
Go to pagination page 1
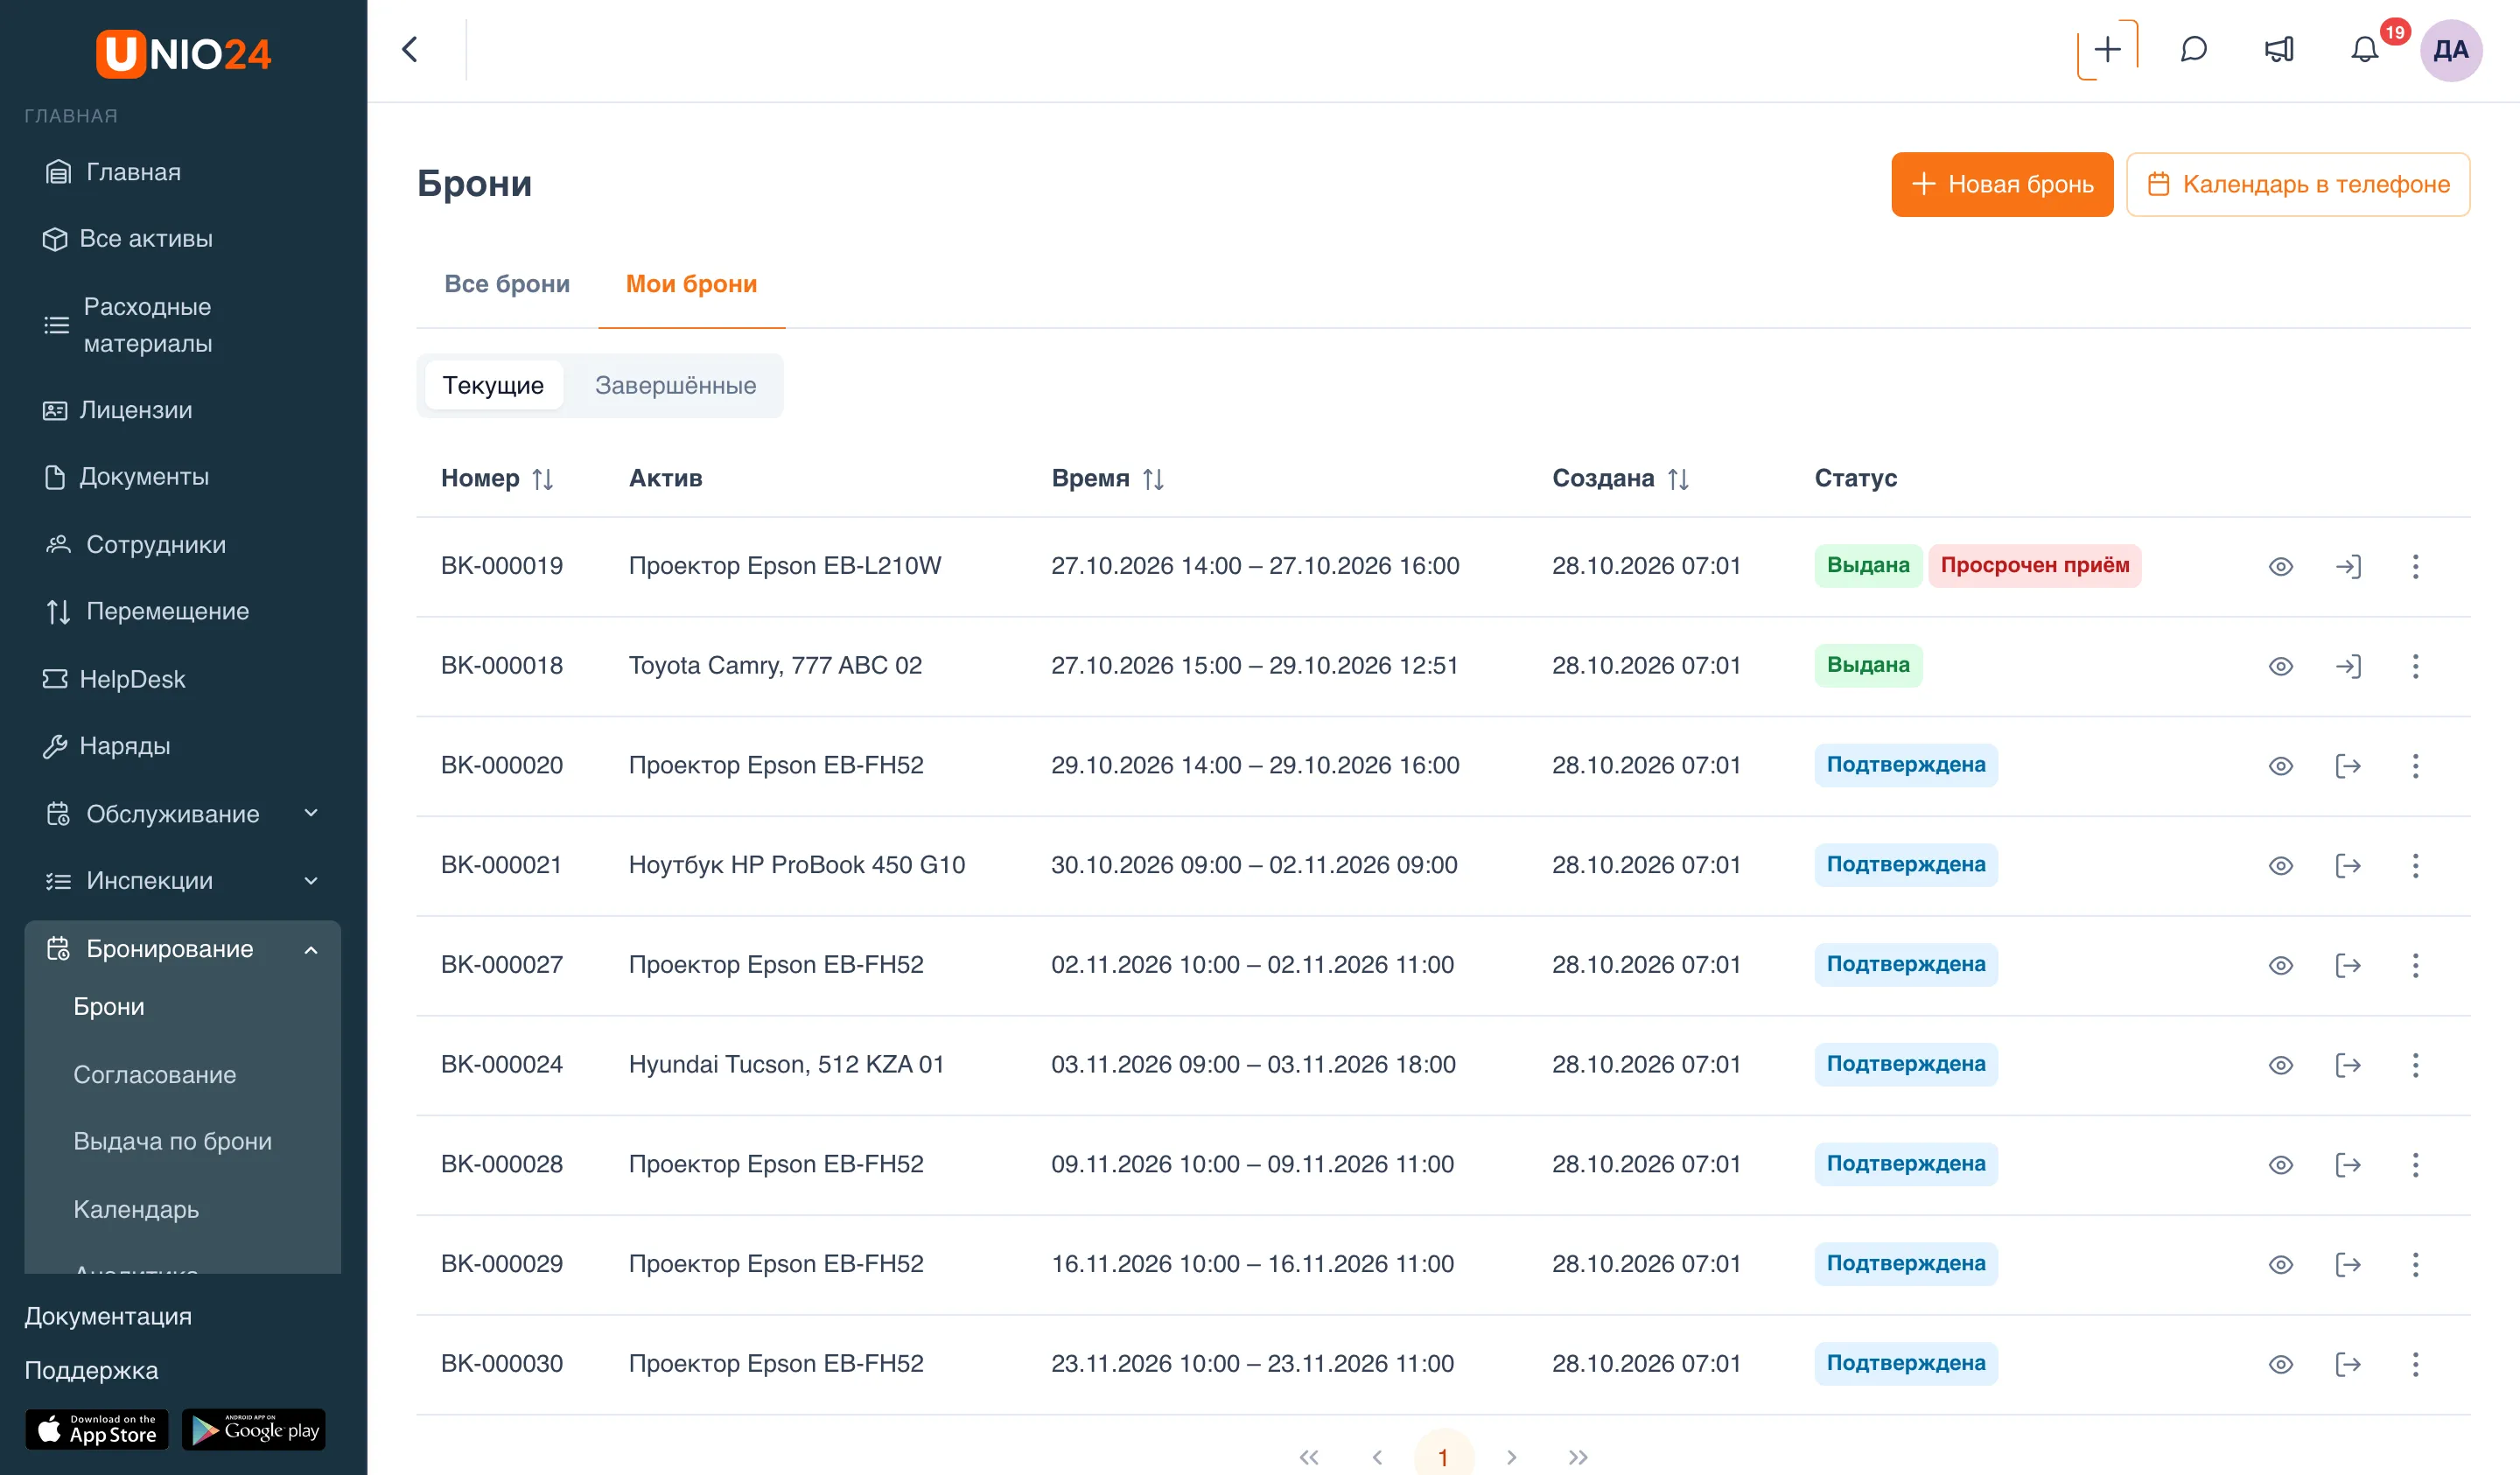1443,1457
